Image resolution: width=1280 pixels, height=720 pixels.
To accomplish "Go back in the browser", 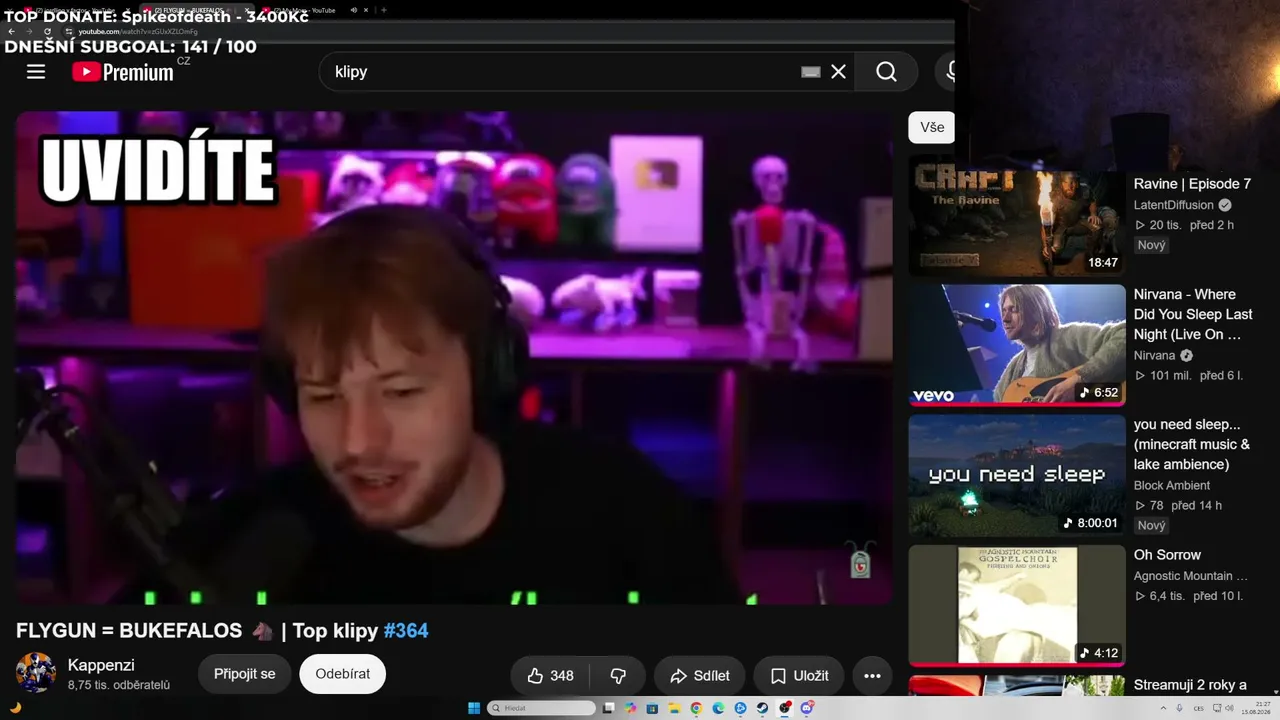I will (x=11, y=32).
